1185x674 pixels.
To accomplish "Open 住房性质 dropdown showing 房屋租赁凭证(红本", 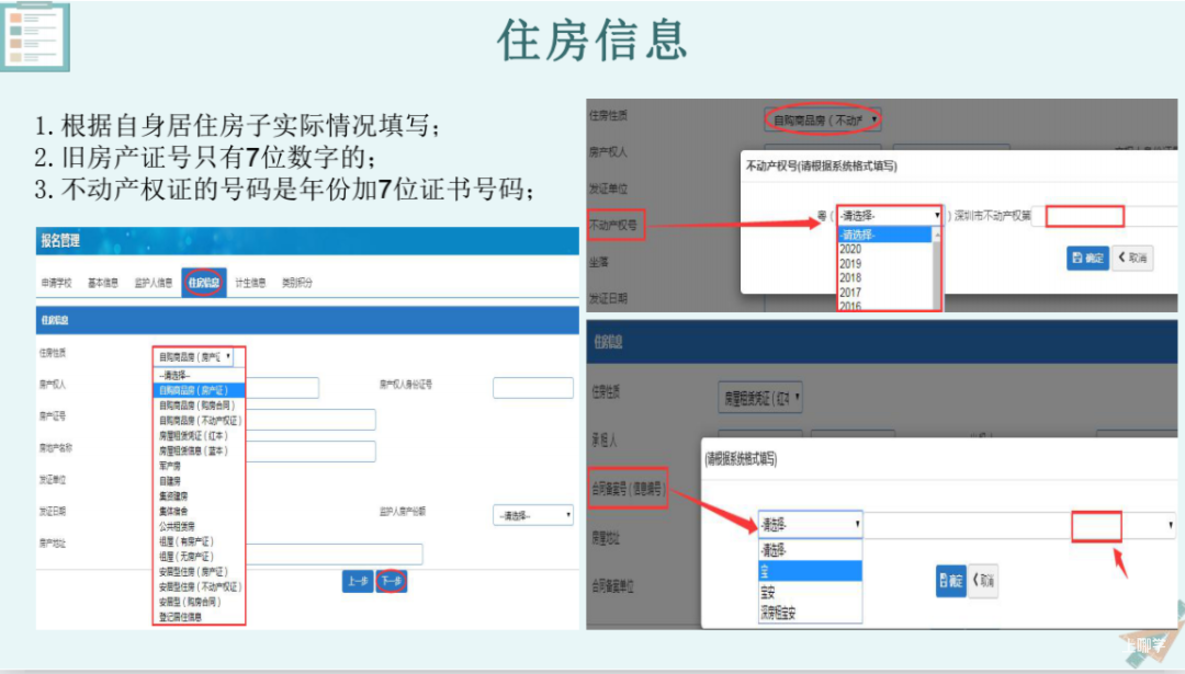I will pyautogui.click(x=760, y=397).
